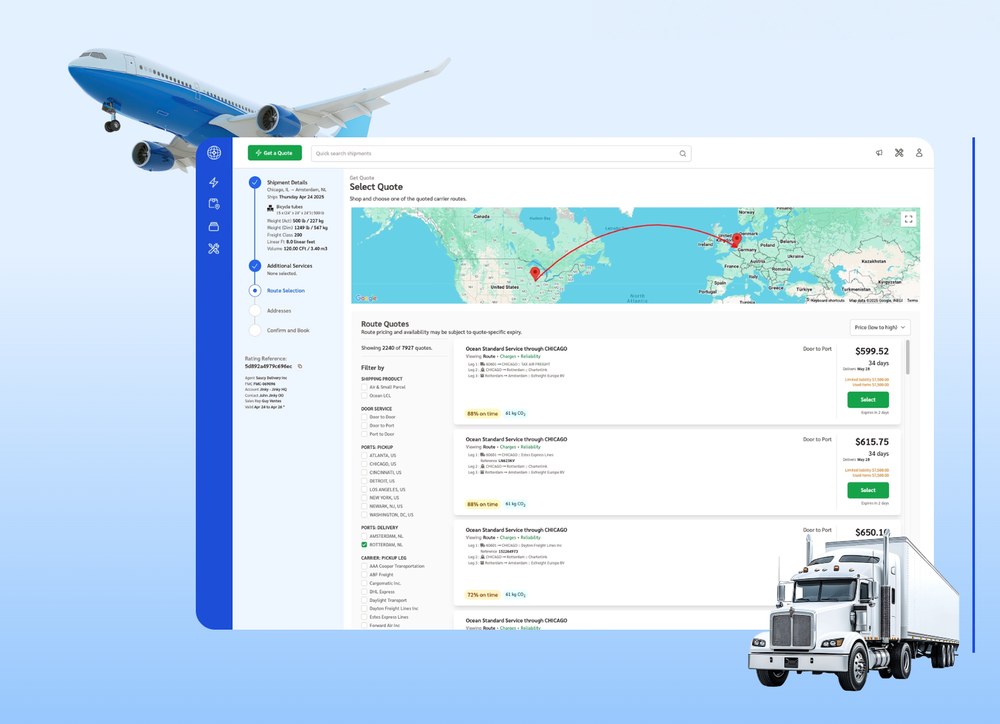Click the archive box icon in the left sidebar
The image size is (1000, 724).
(213, 227)
